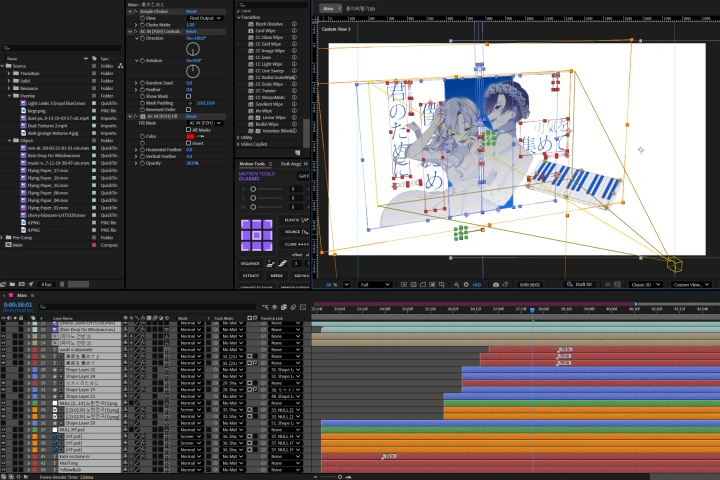Expand the Video Copilot effects category

click(x=238, y=144)
